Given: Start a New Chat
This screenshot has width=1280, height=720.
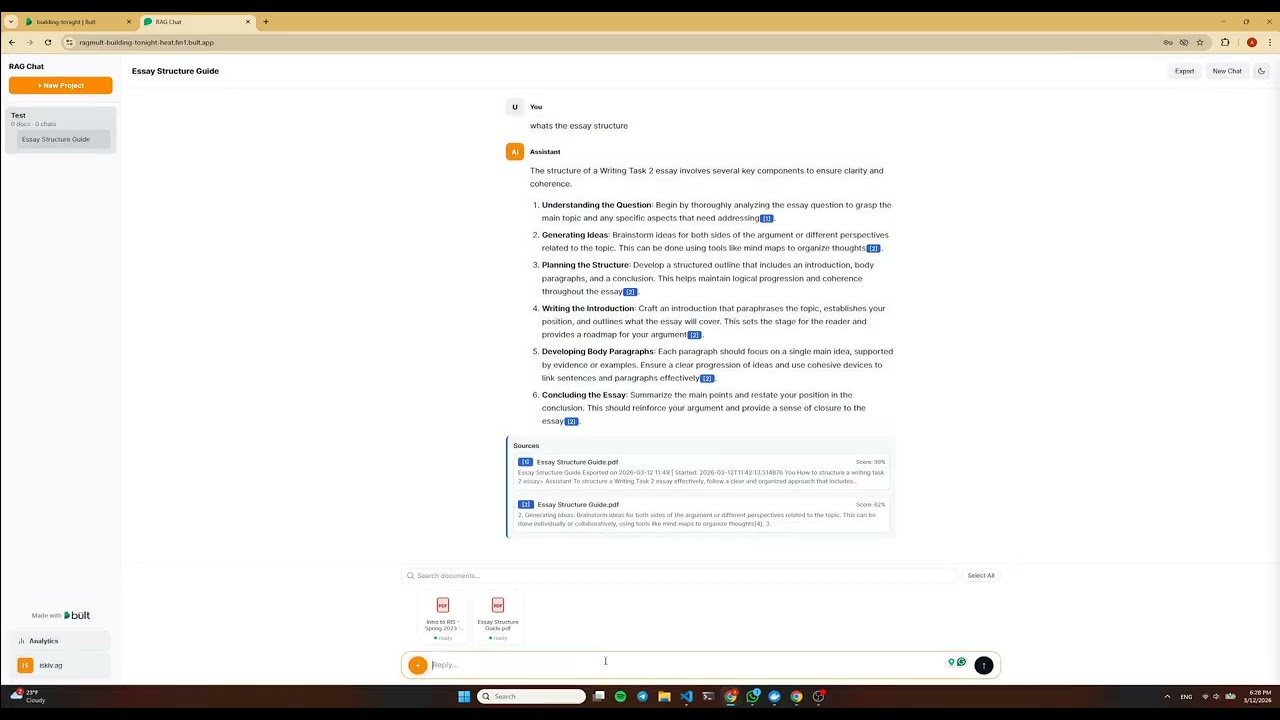Looking at the screenshot, I should click(1227, 71).
